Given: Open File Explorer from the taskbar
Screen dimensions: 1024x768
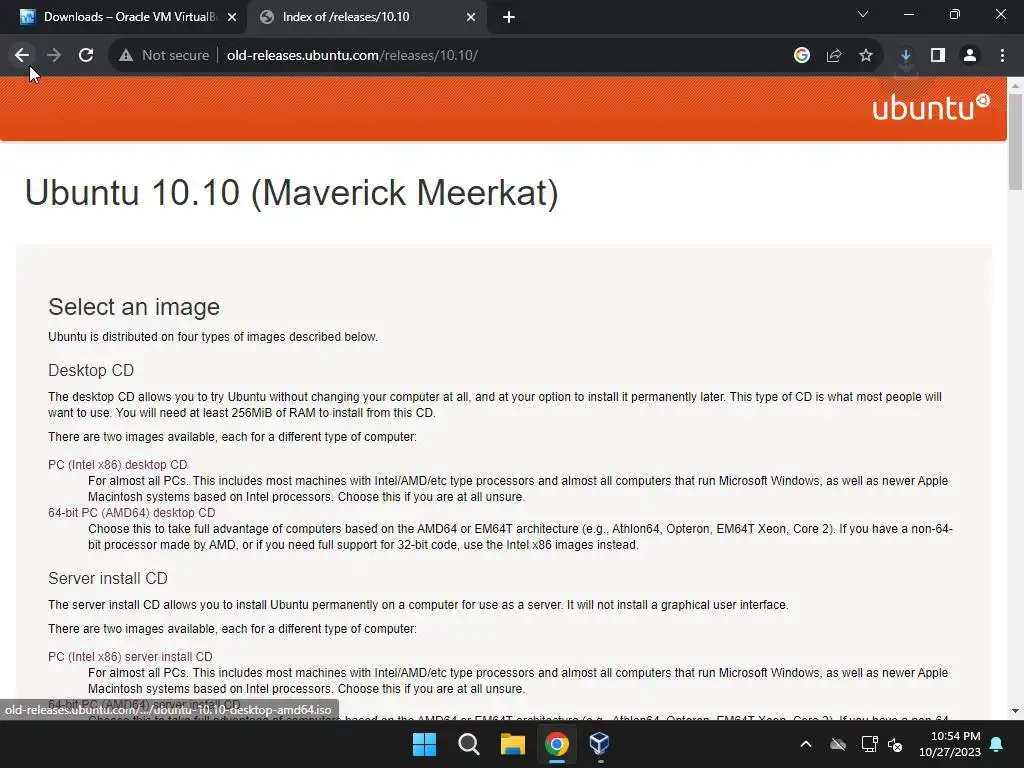Looking at the screenshot, I should (513, 744).
